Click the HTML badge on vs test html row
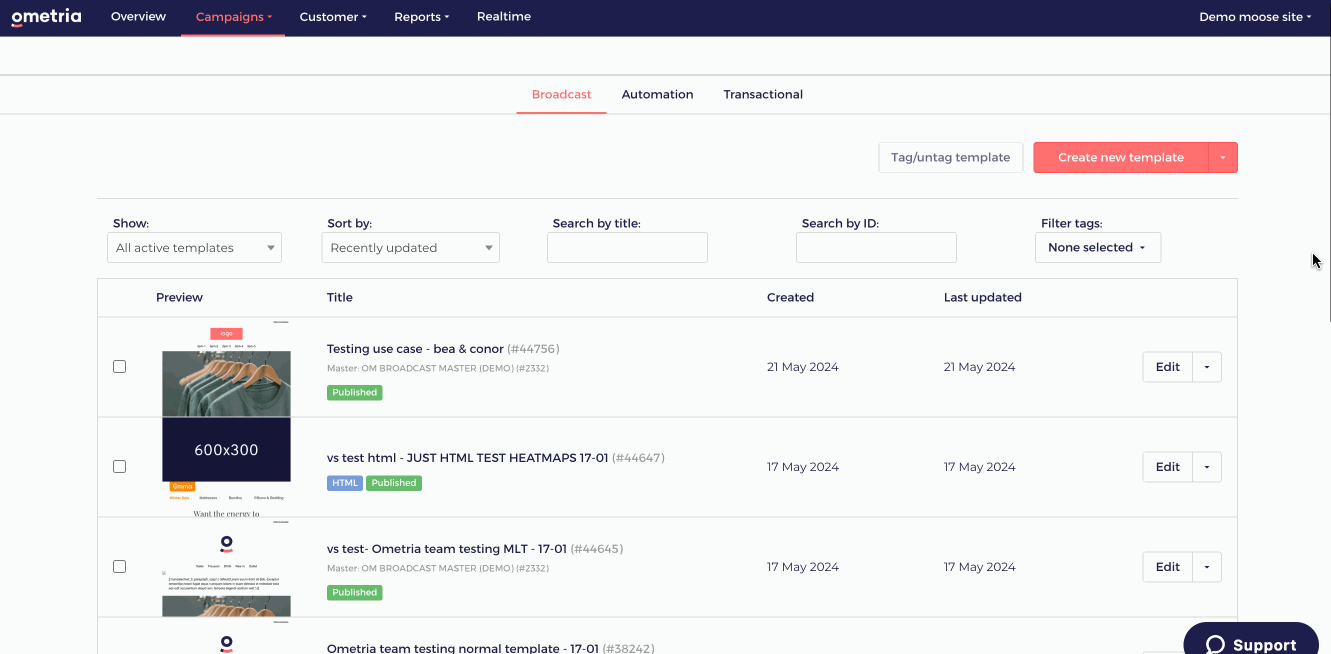 pos(345,483)
